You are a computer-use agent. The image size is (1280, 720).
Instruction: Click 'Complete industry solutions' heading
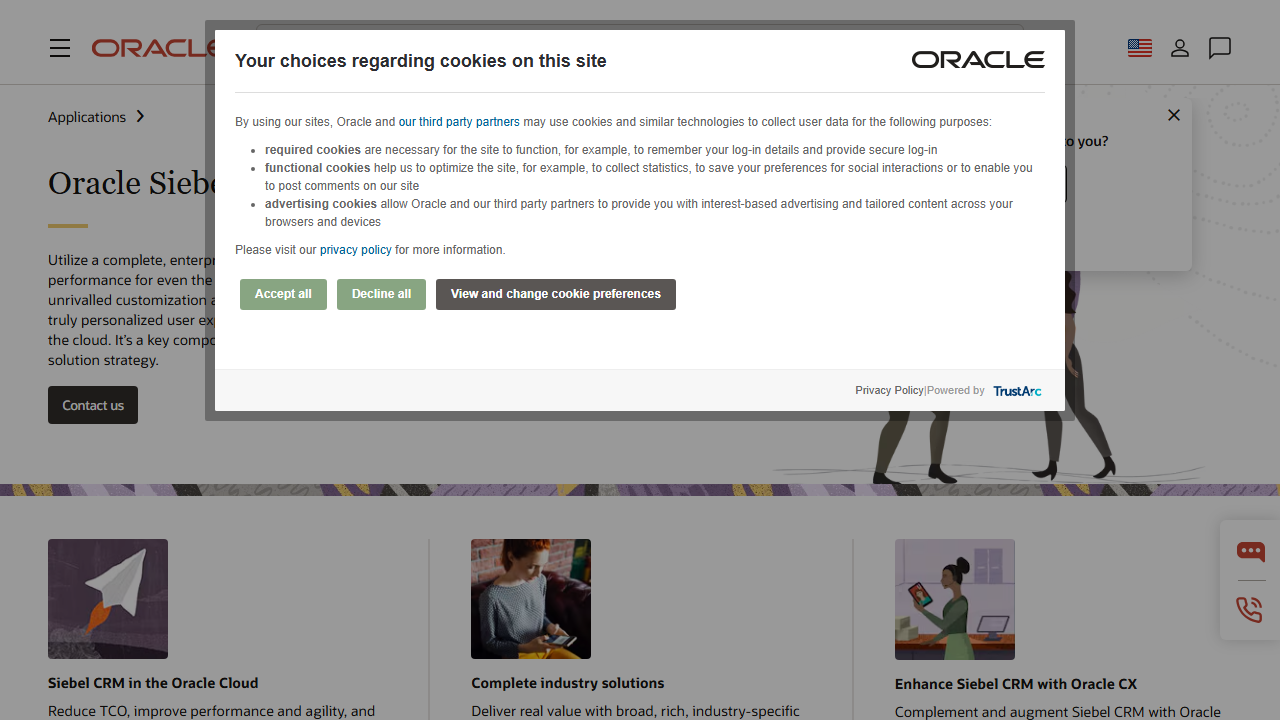coord(568,683)
